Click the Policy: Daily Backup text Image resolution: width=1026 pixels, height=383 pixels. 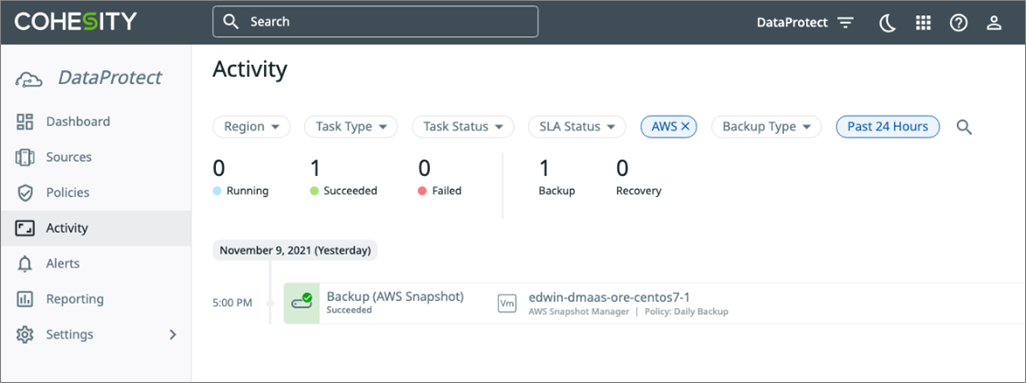click(686, 312)
